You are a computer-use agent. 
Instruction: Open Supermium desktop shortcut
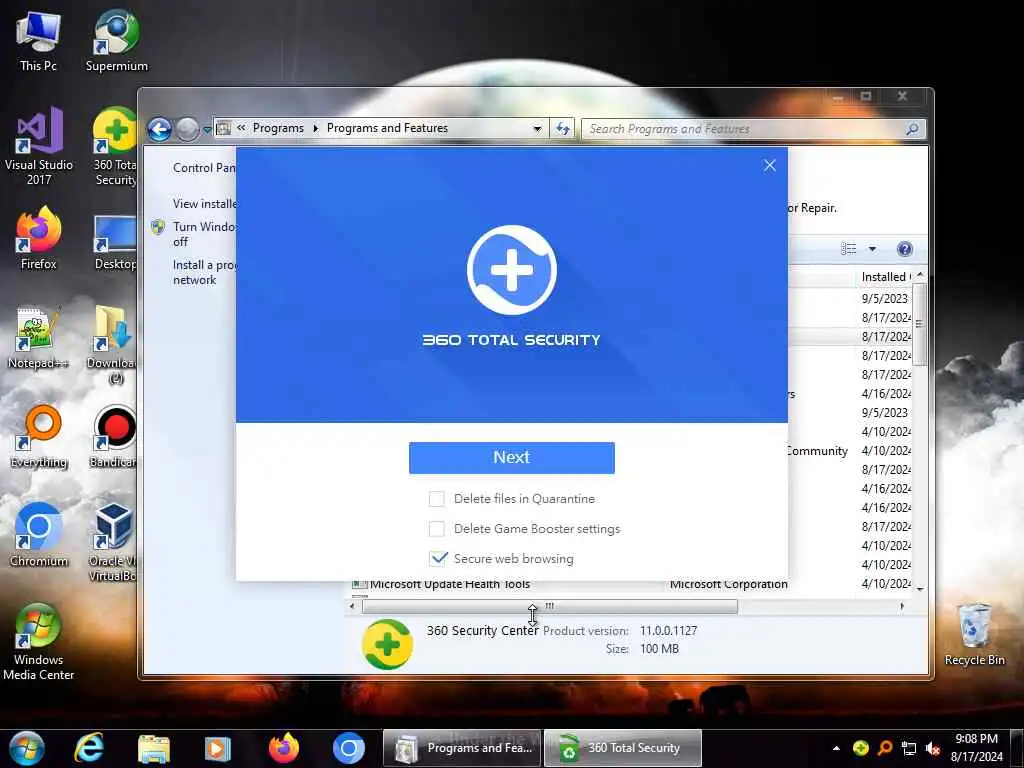[x=116, y=40]
